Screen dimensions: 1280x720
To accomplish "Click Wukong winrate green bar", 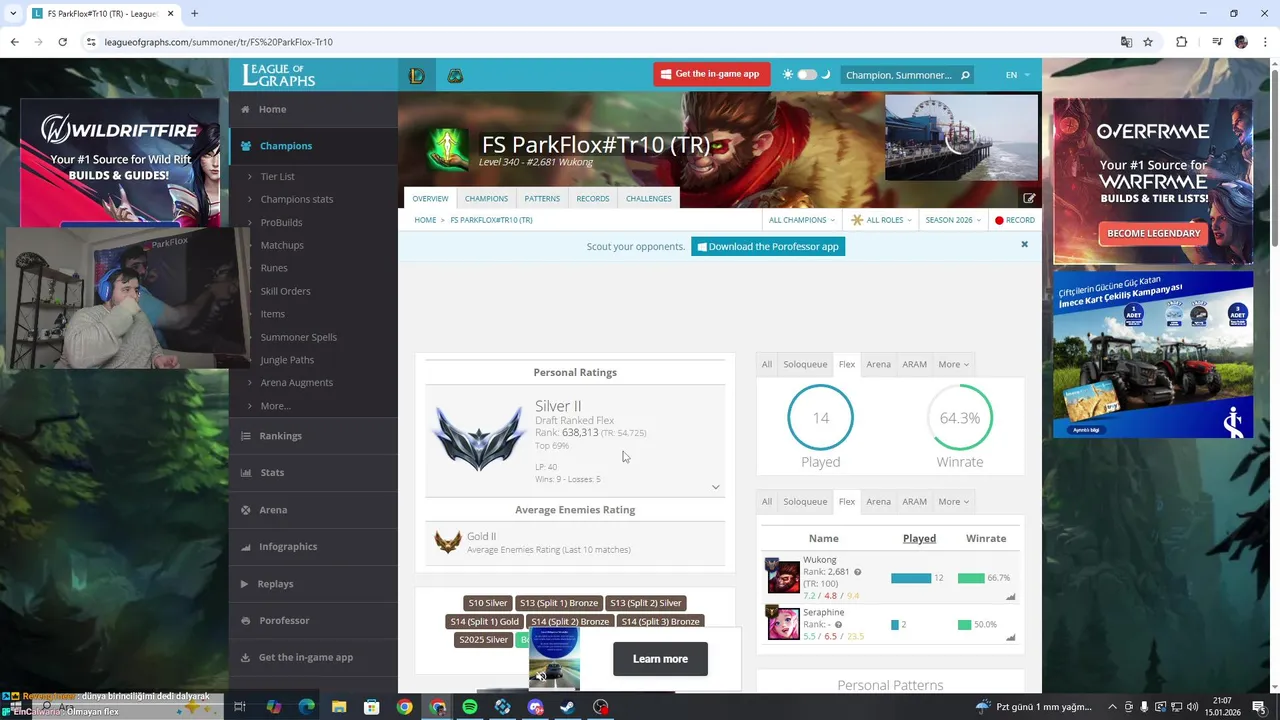I will point(970,578).
